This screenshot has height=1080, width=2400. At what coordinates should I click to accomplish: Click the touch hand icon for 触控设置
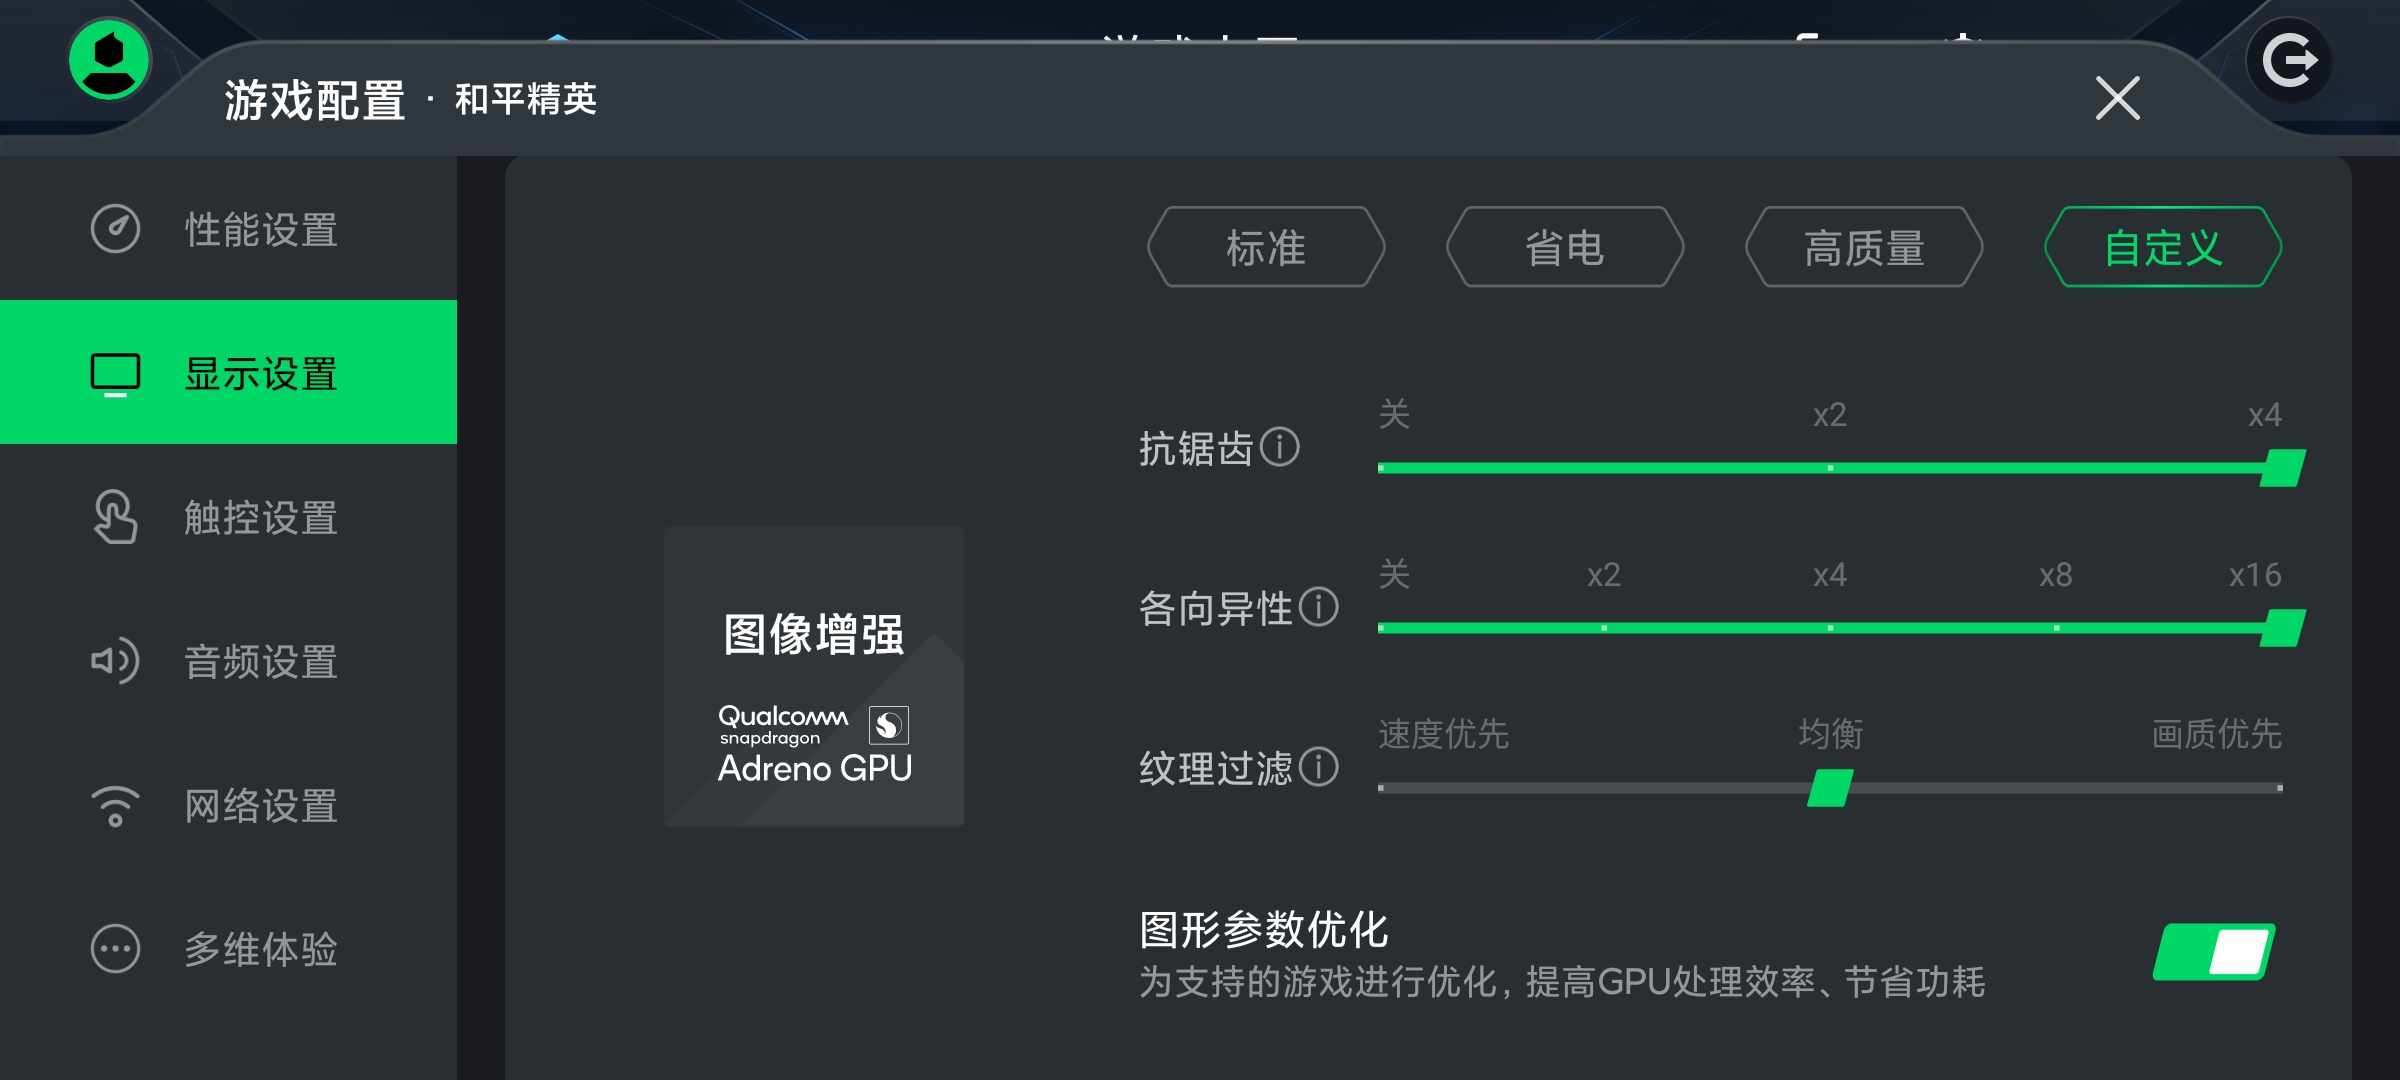tap(116, 517)
